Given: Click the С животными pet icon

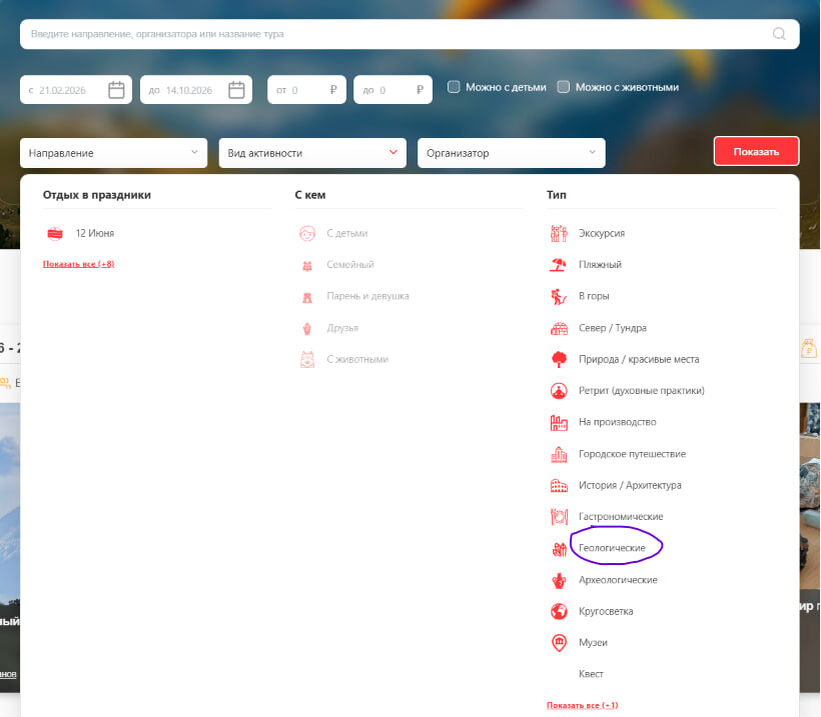Looking at the screenshot, I should [307, 359].
